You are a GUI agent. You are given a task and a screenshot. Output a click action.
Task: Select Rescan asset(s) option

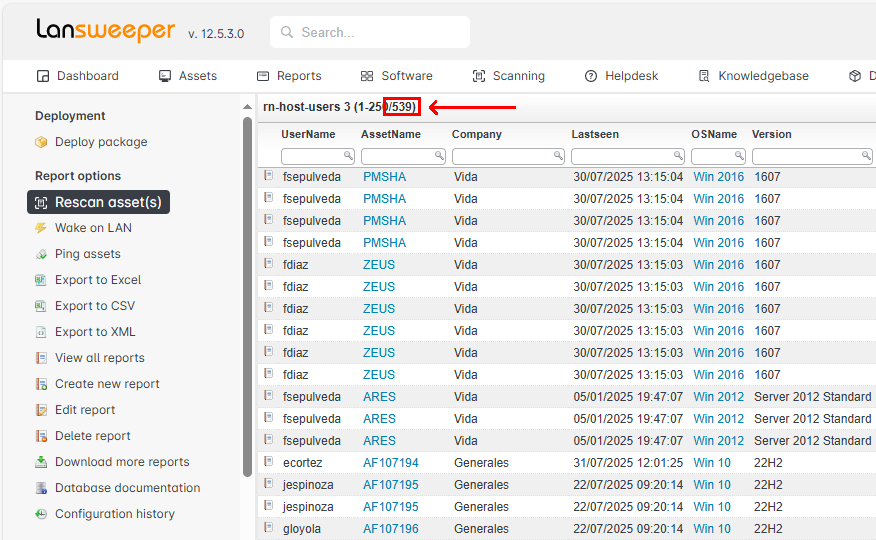point(98,202)
